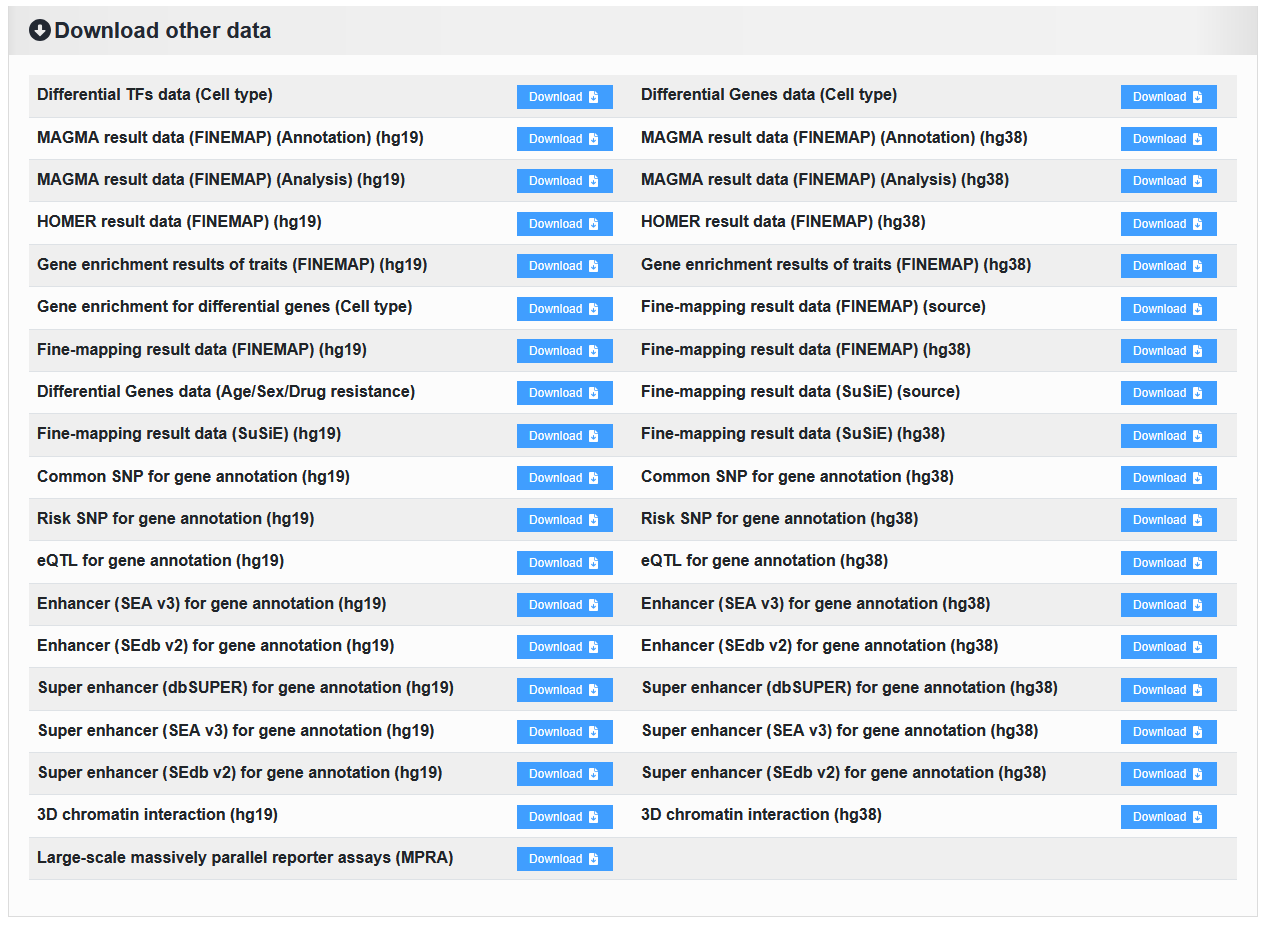Download Risk SNP for gene annotation hg38
This screenshot has width=1263, height=926.
[1169, 520]
